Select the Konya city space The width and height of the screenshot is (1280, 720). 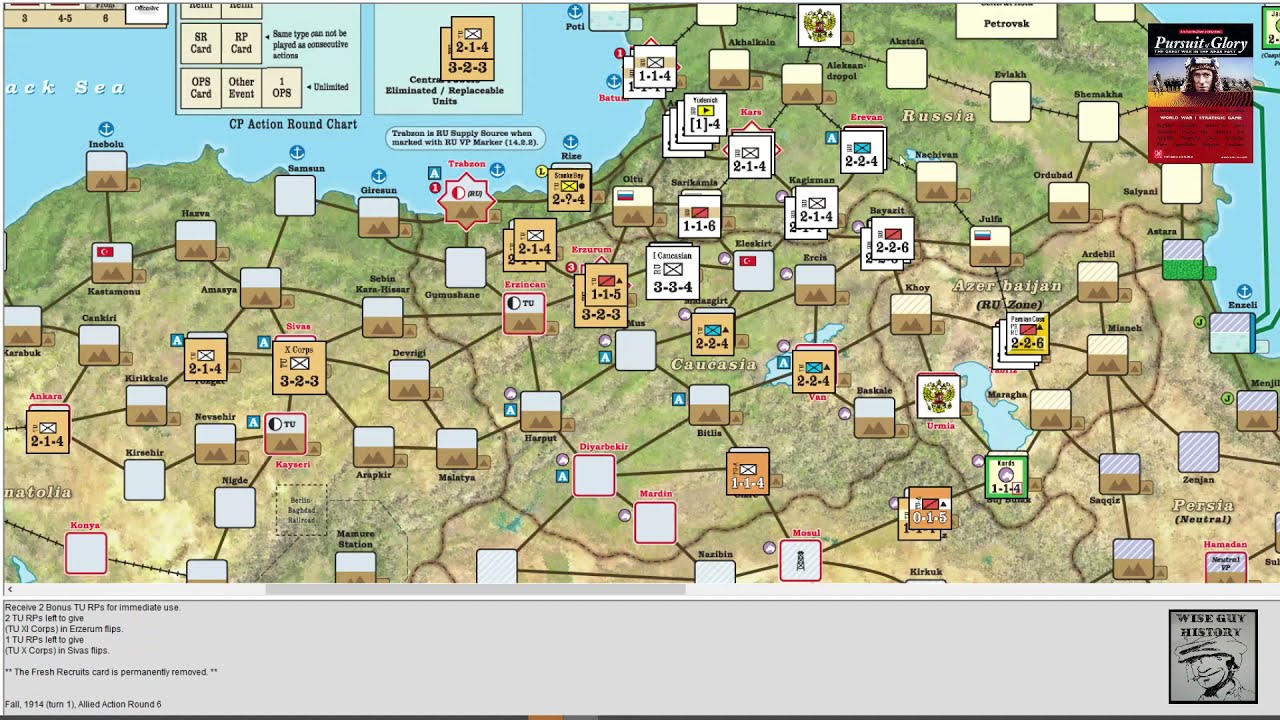click(x=86, y=553)
